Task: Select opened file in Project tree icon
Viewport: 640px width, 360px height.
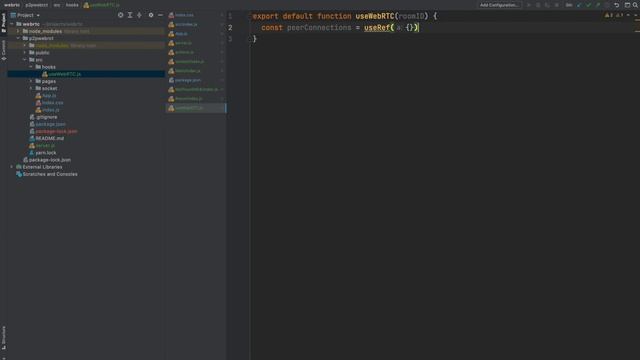Action: pos(120,15)
